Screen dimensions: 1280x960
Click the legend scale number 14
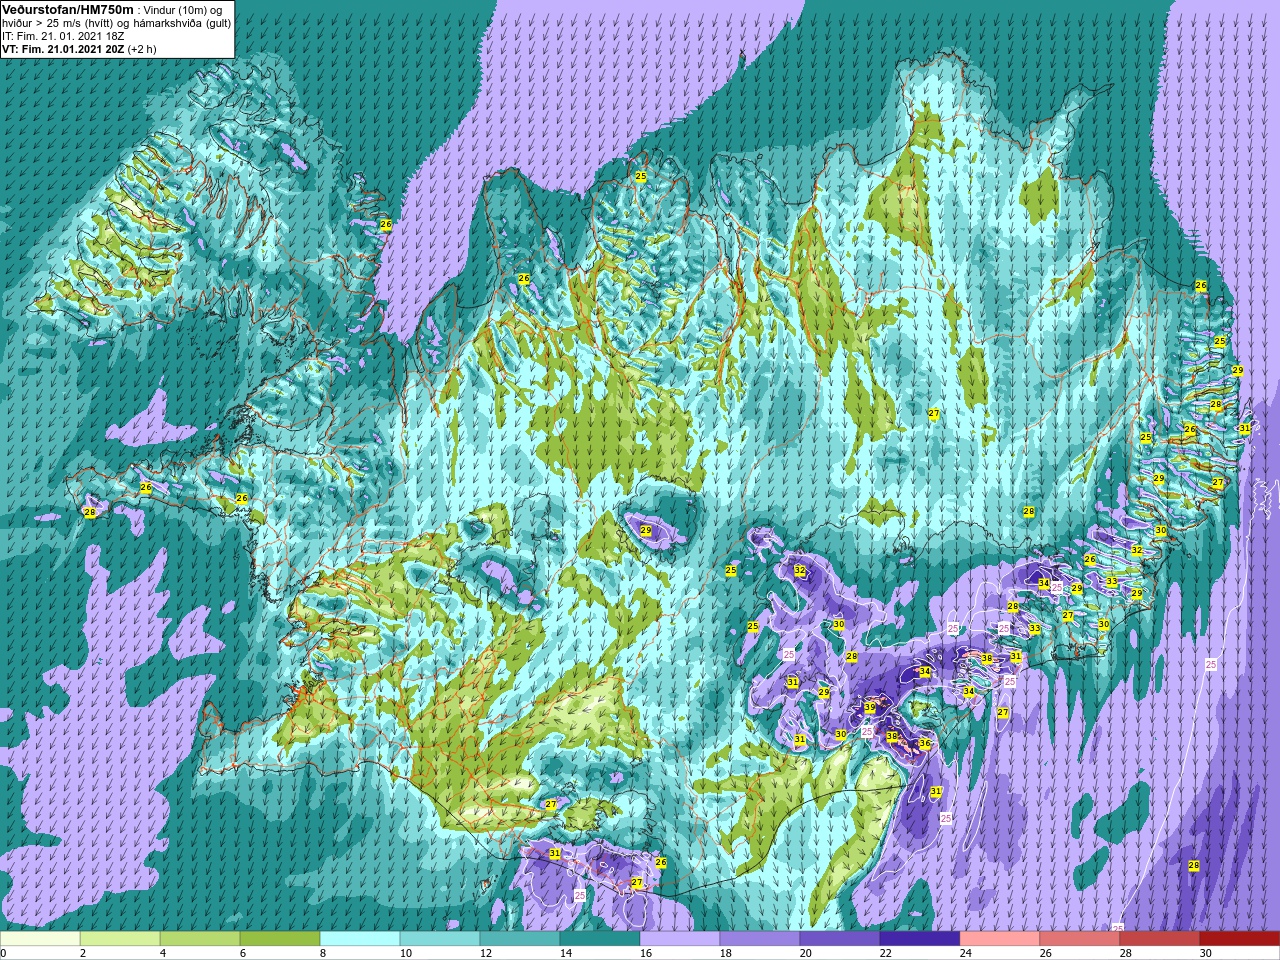[565, 953]
